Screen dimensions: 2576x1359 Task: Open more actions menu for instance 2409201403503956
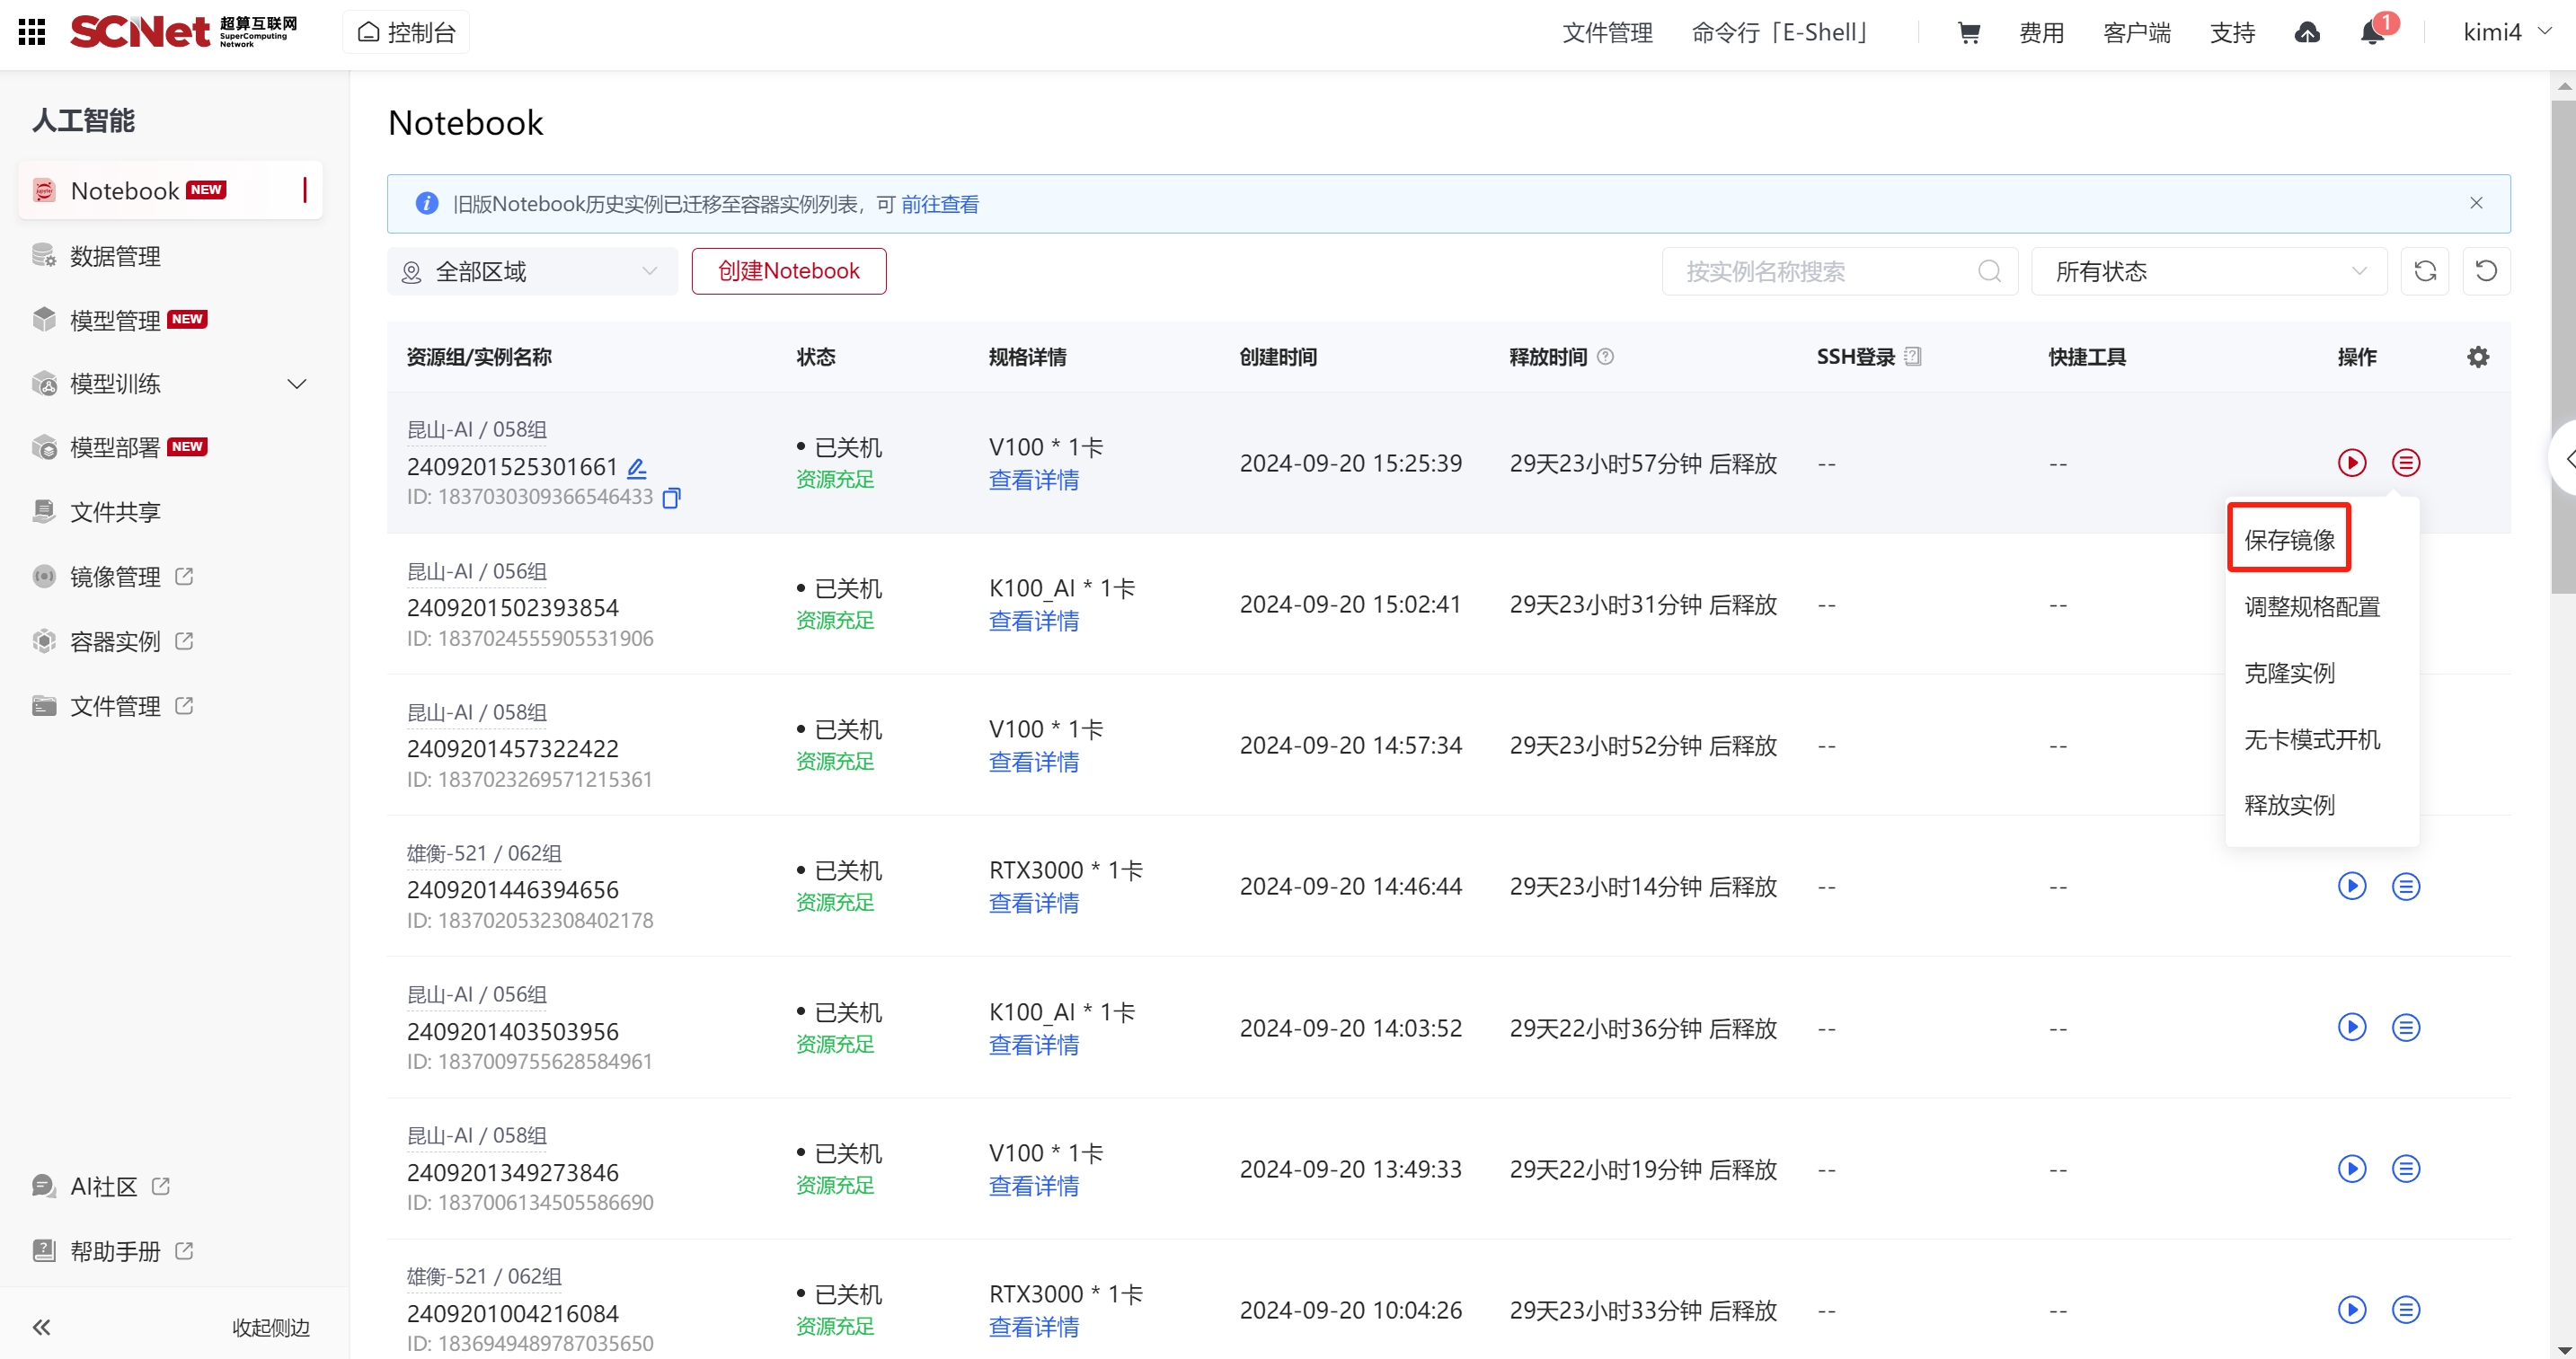(x=2405, y=1027)
